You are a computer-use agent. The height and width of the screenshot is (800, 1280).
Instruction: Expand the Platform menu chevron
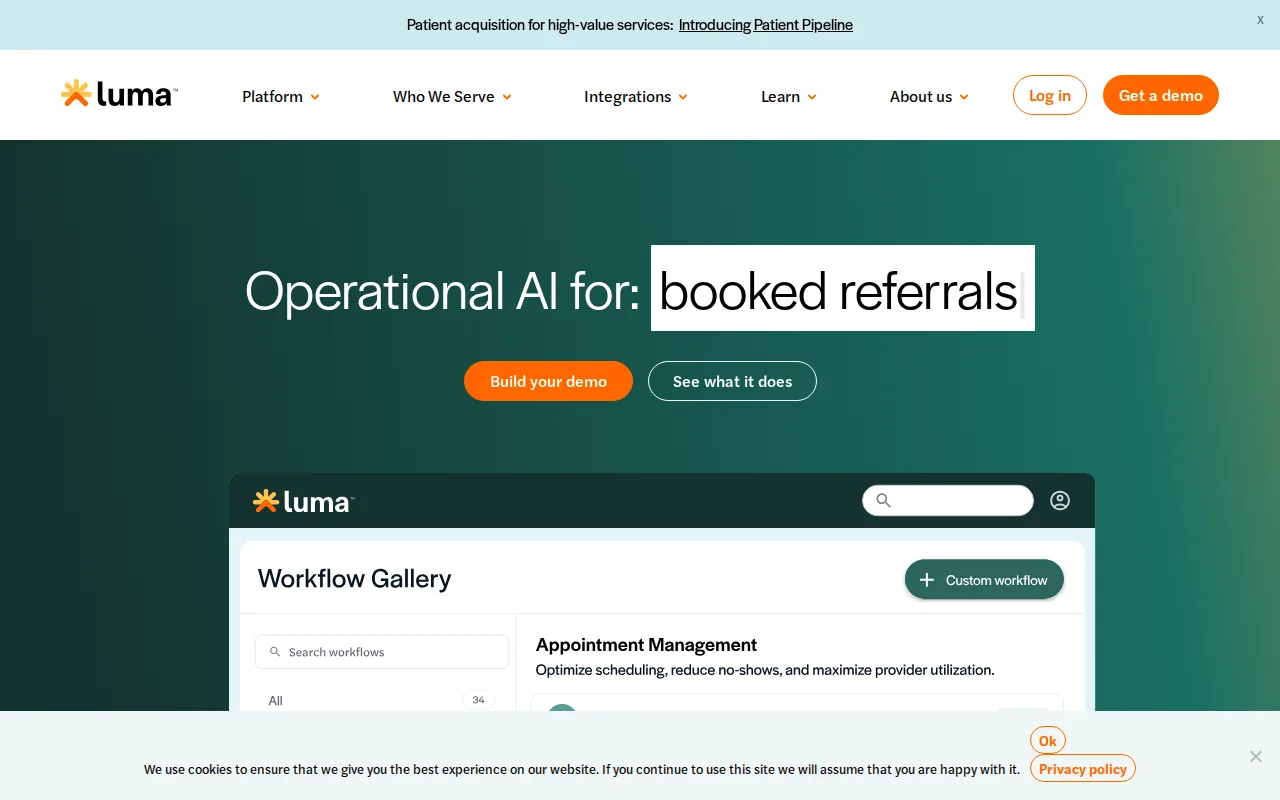[x=315, y=97]
